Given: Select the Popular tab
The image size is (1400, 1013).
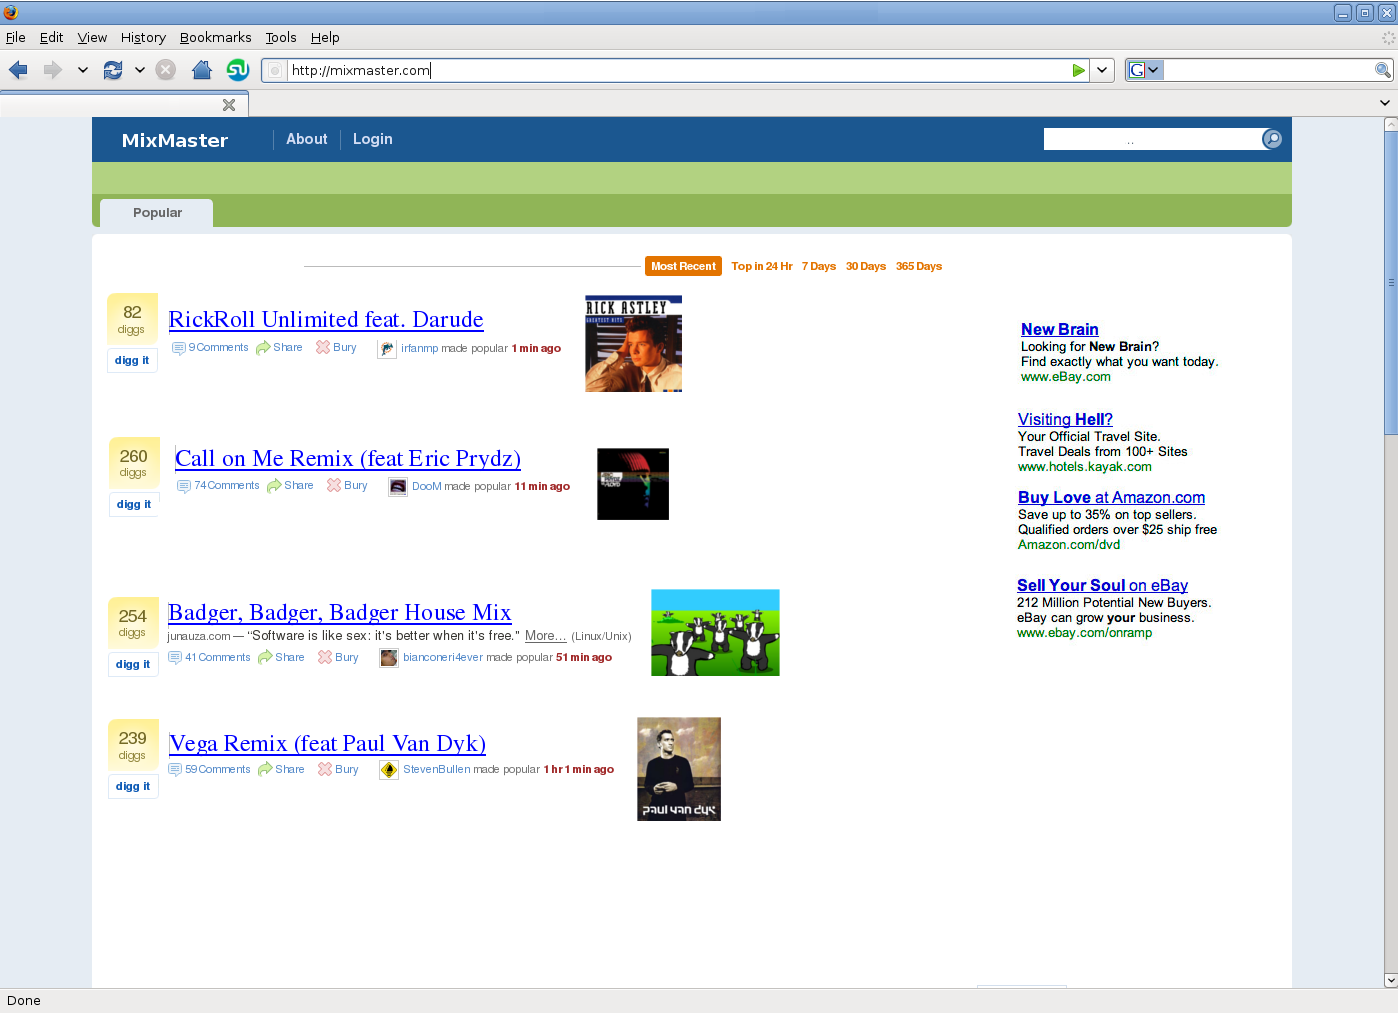Looking at the screenshot, I should coord(157,213).
